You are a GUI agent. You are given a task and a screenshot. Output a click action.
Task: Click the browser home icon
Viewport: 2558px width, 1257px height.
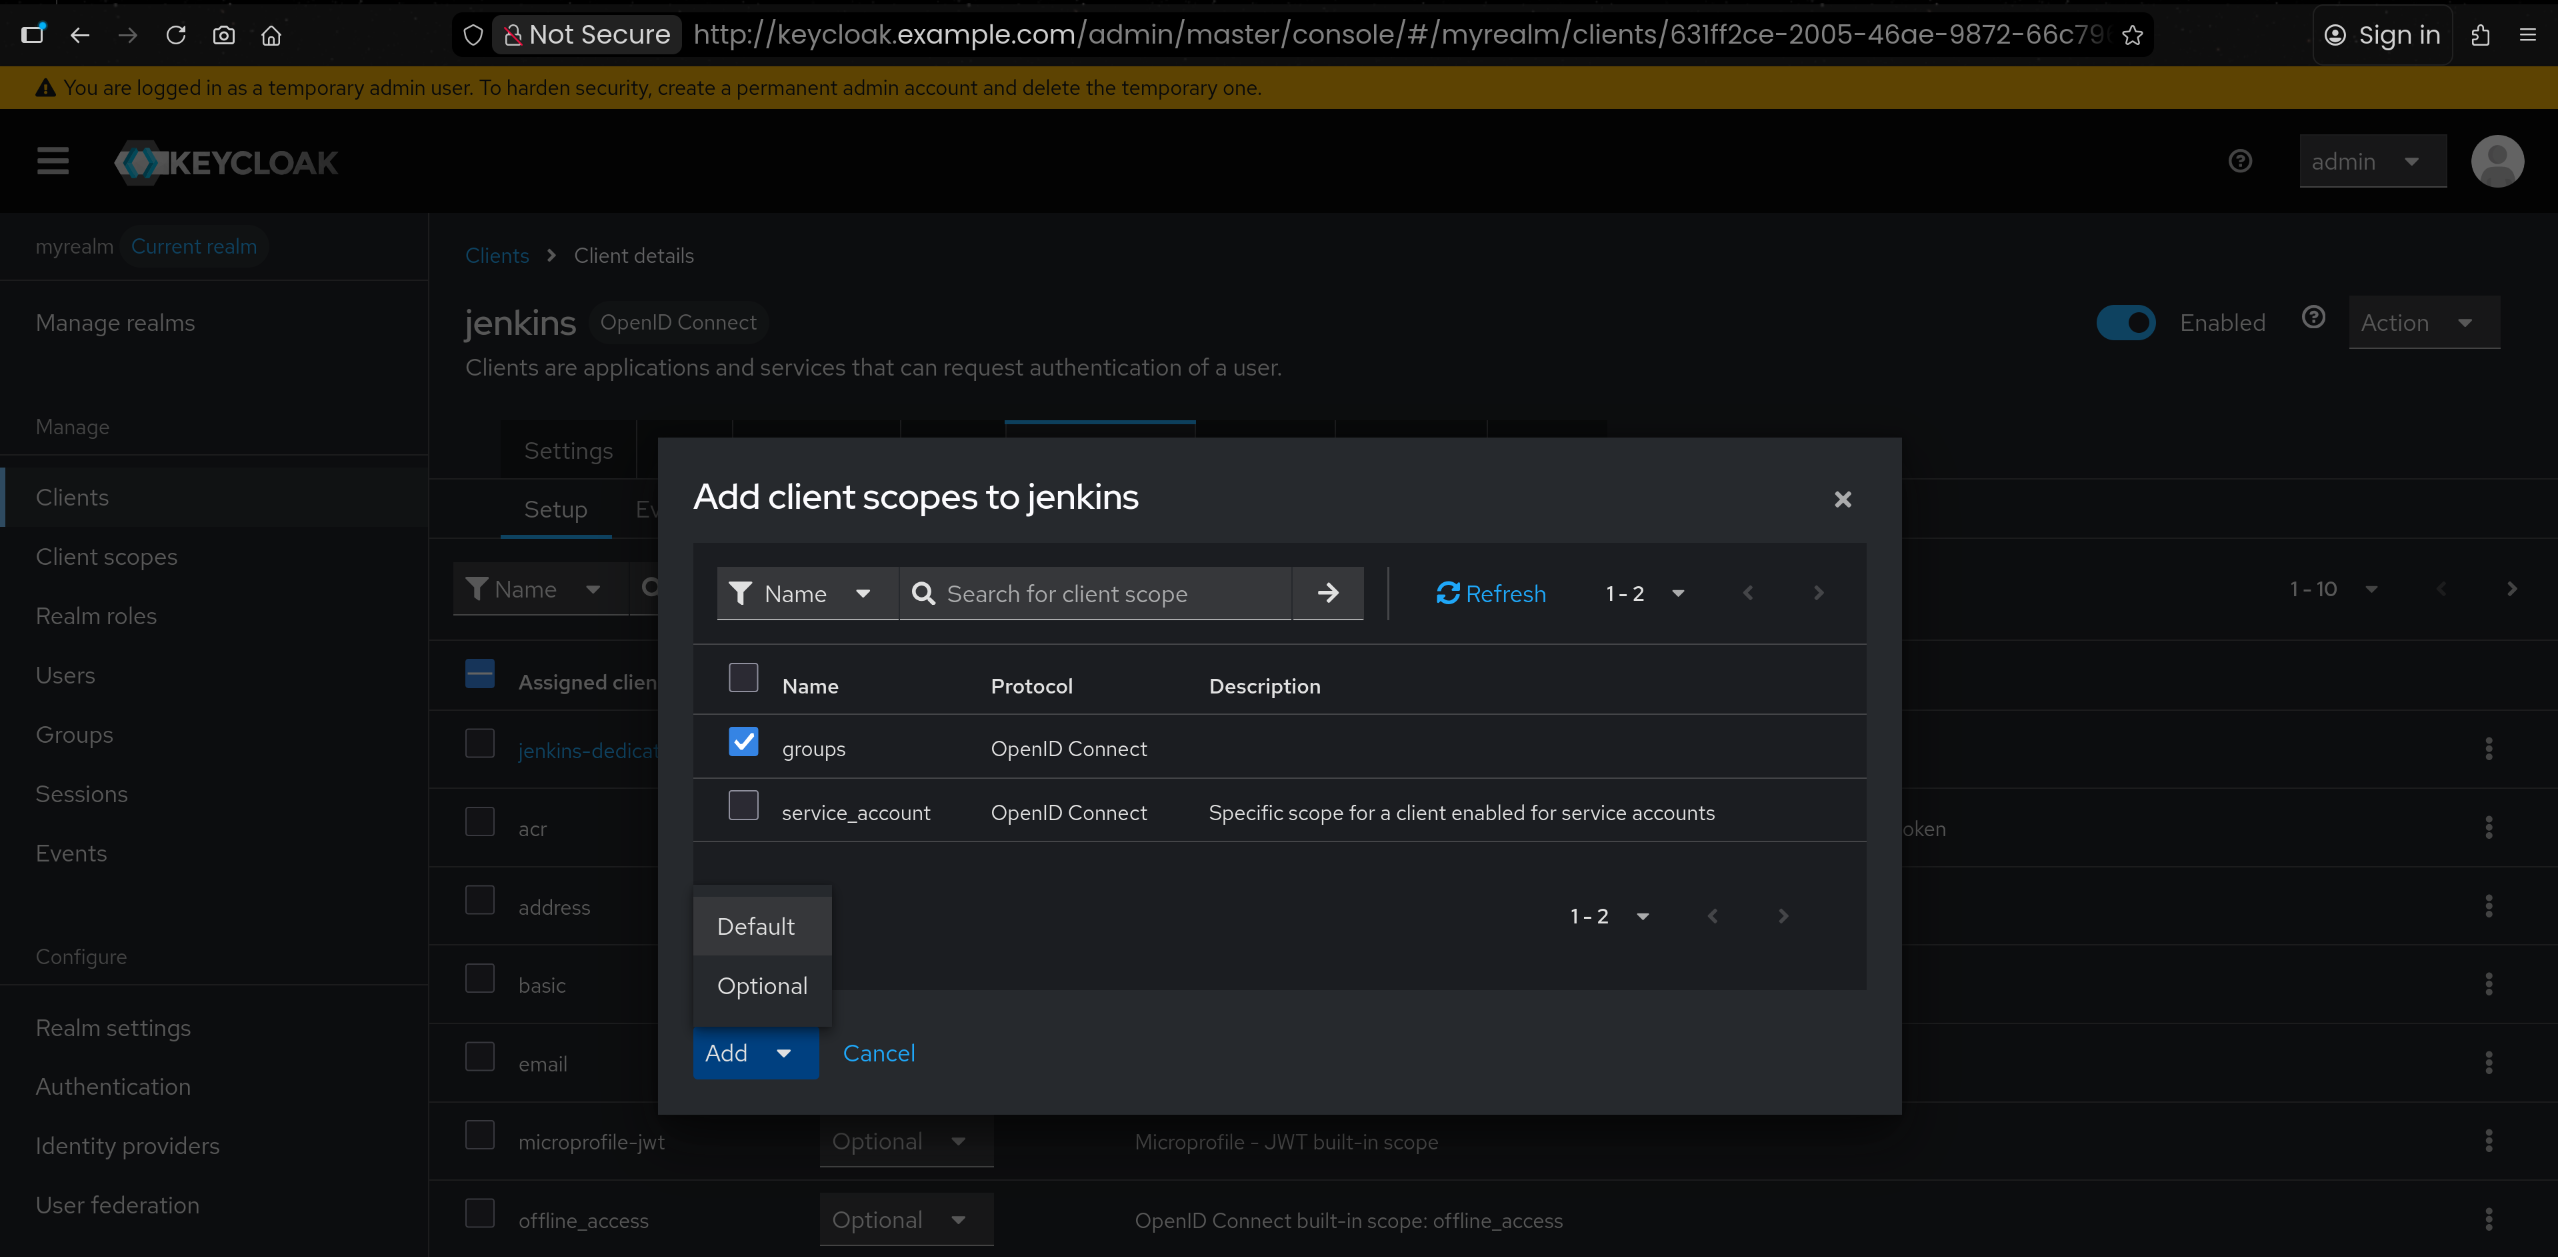(x=271, y=35)
